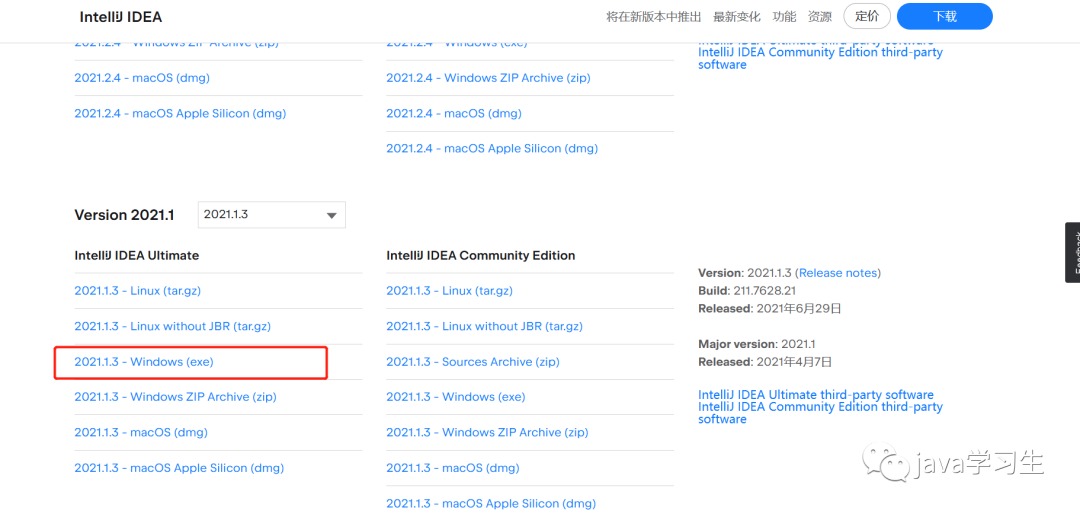Download Community 2021.1.3 Linux (tar.gz)
The width and height of the screenshot is (1080, 514).
450,291
